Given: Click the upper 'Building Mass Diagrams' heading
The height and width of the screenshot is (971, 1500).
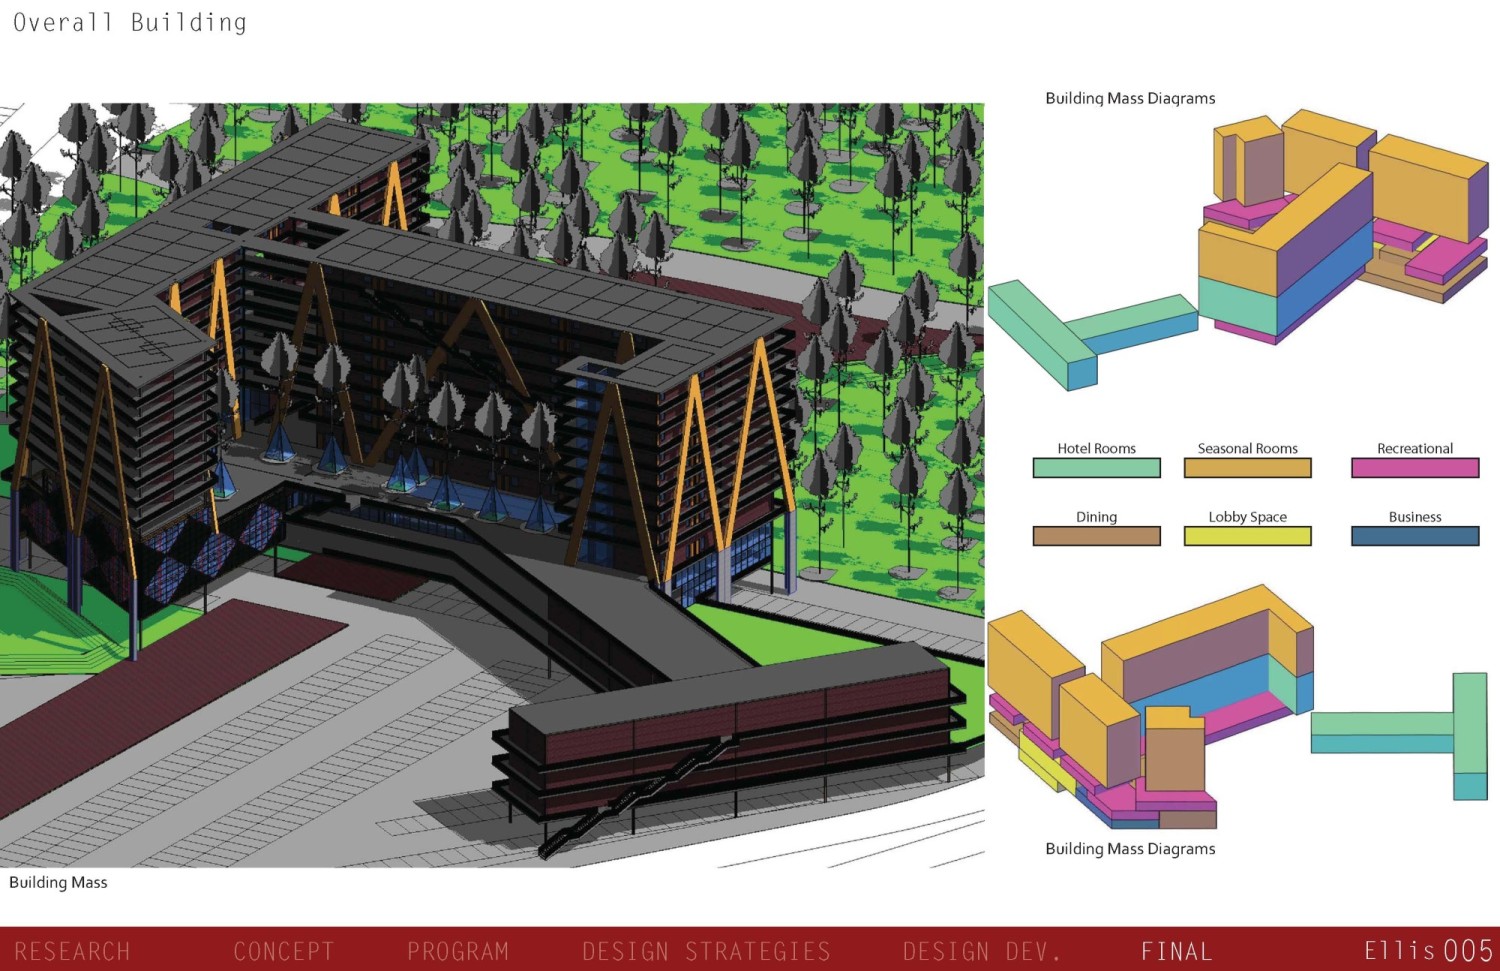Looking at the screenshot, I should tap(1130, 98).
